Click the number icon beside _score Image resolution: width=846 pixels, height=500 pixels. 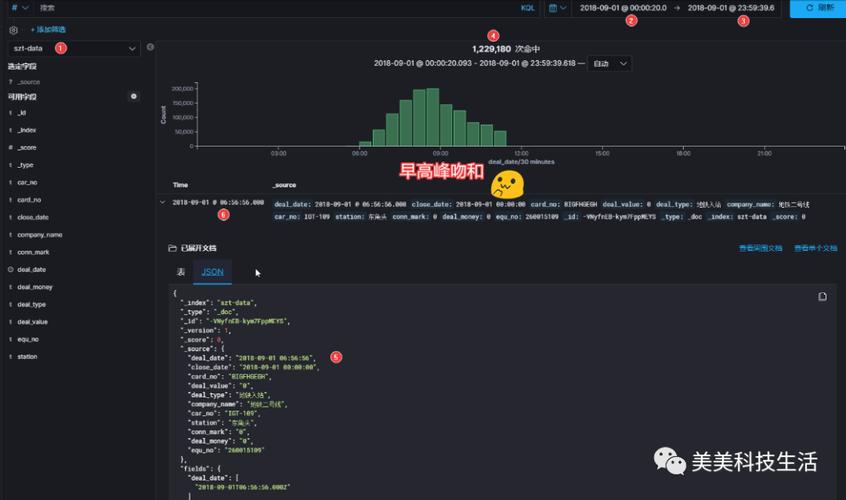coord(10,147)
